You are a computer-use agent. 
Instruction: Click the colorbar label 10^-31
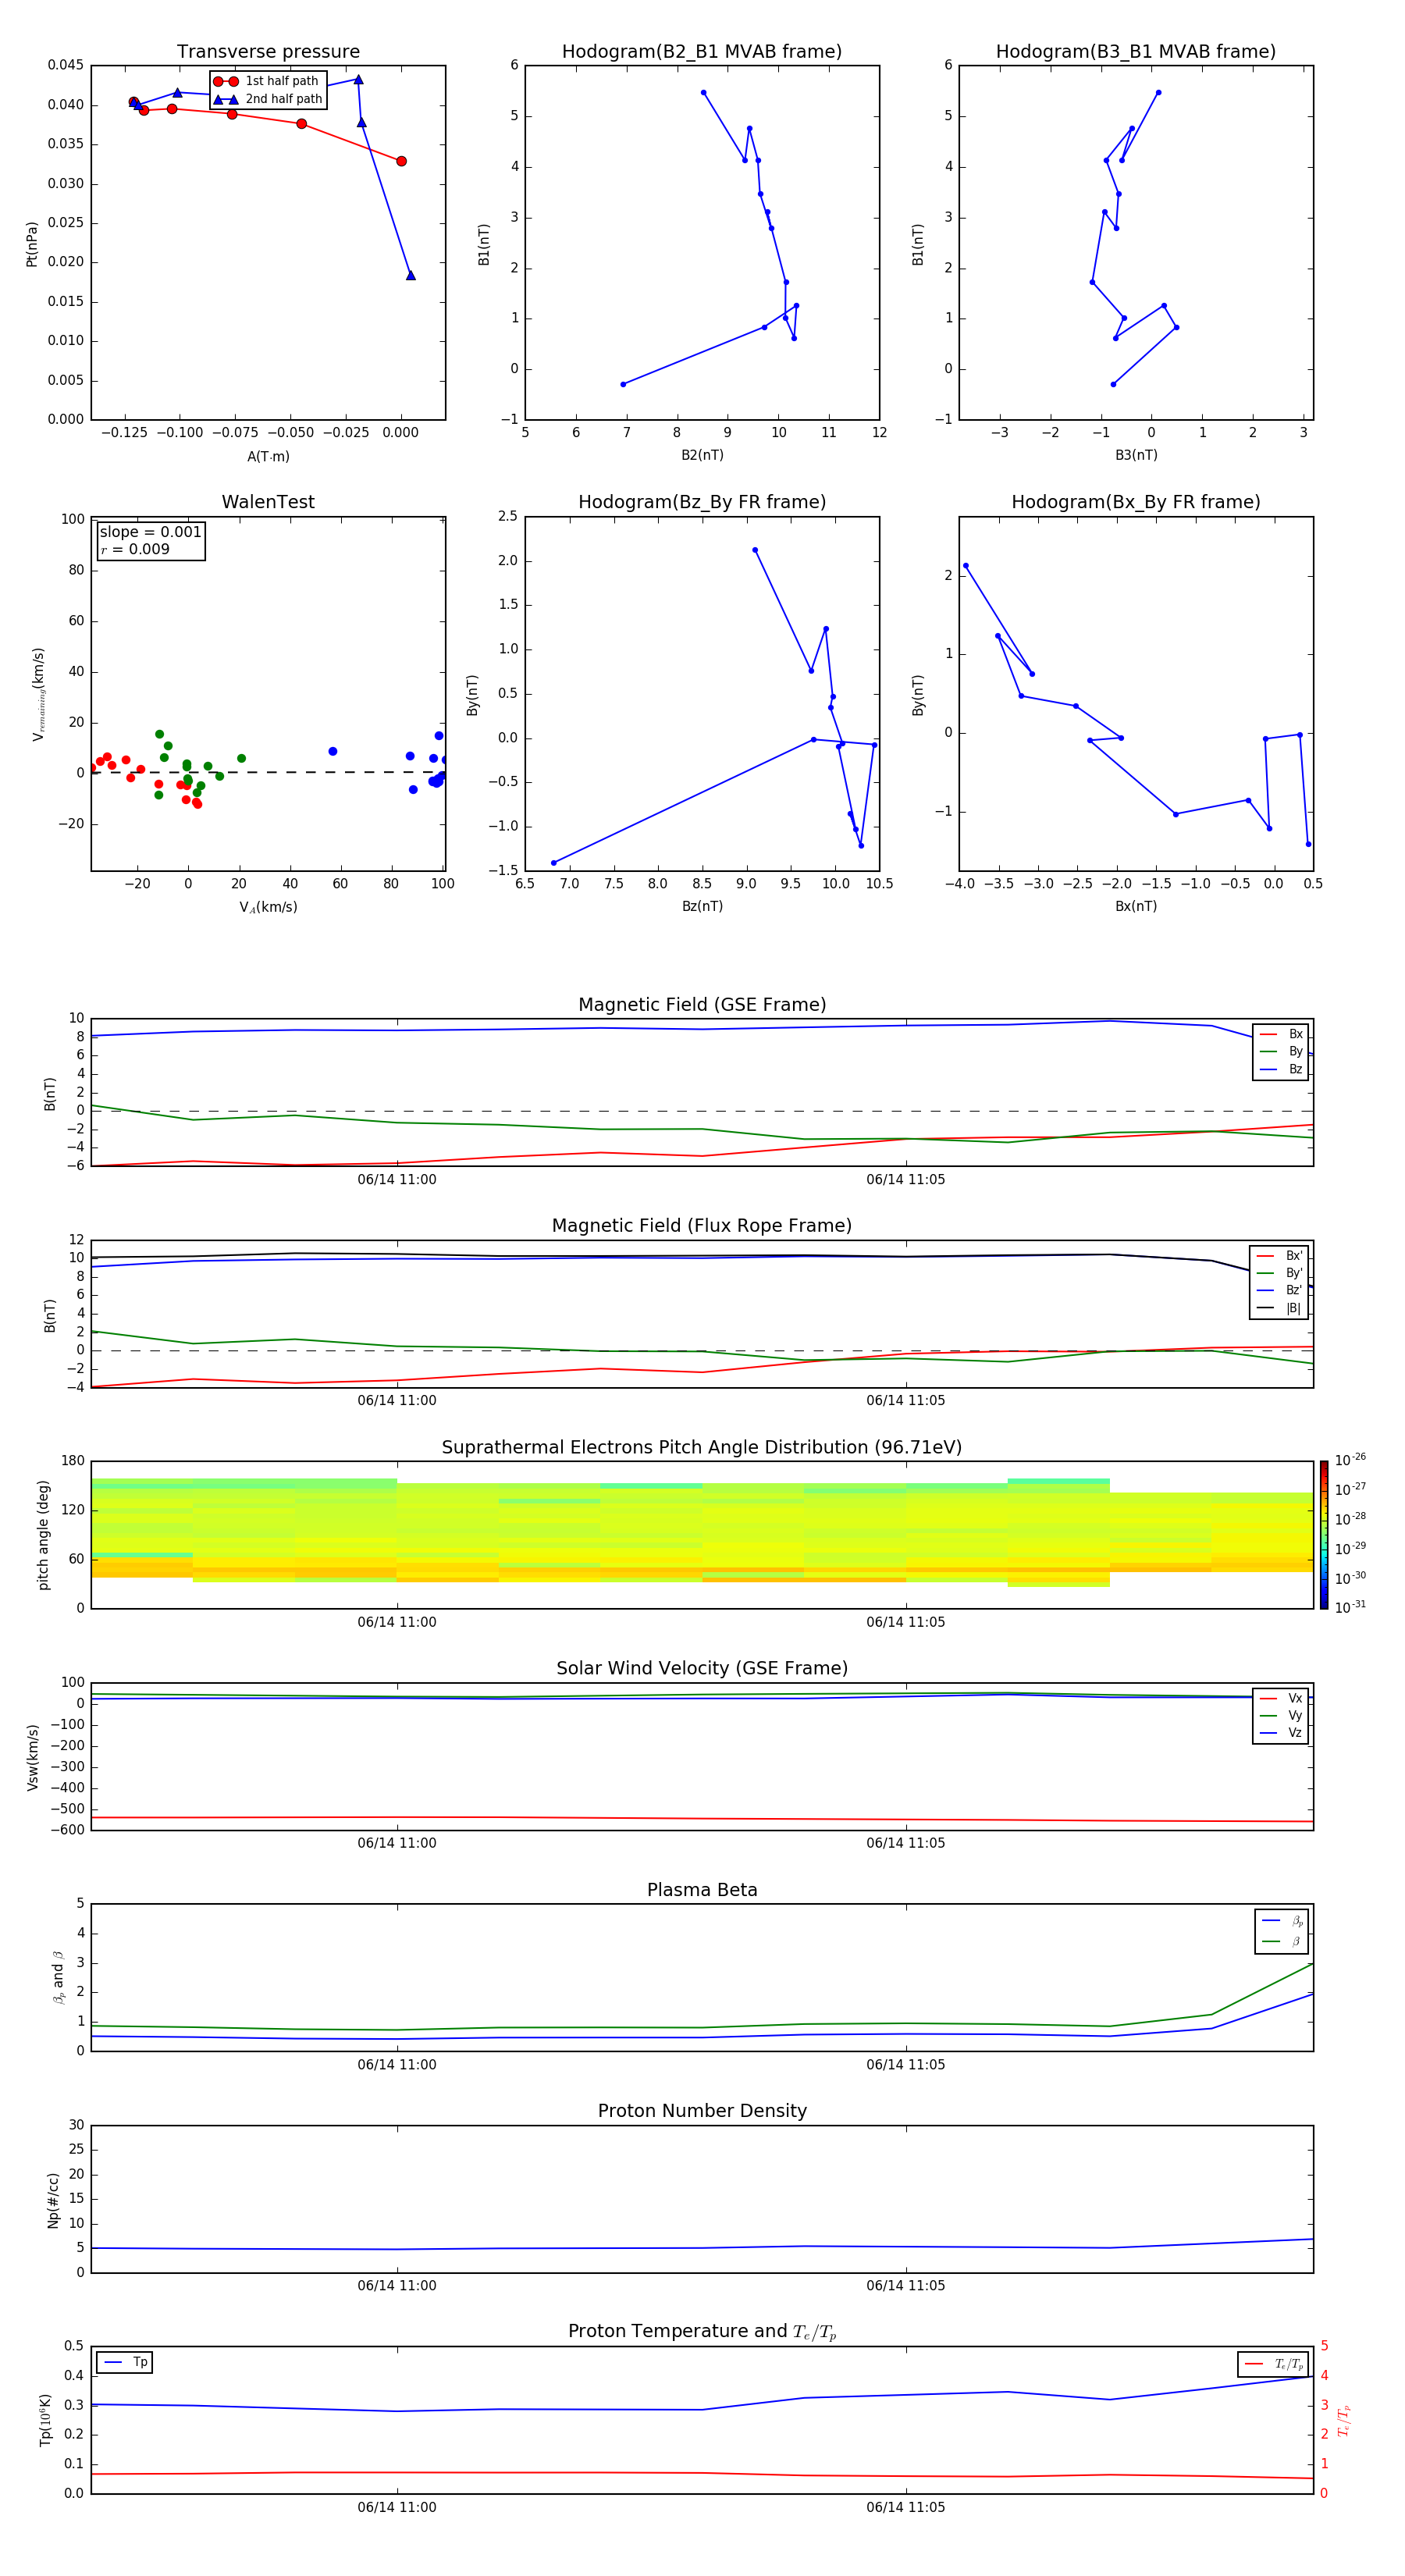point(1350,1607)
